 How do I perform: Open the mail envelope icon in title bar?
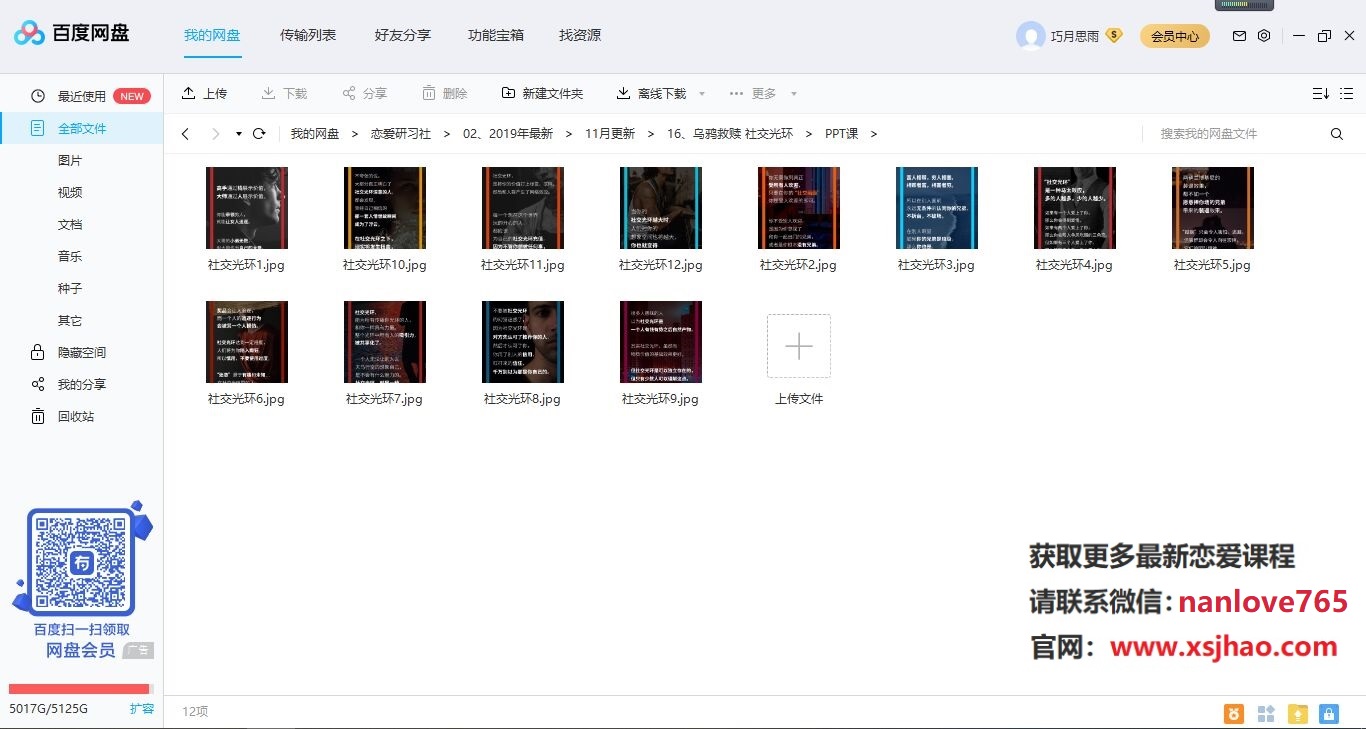pyautogui.click(x=1239, y=36)
